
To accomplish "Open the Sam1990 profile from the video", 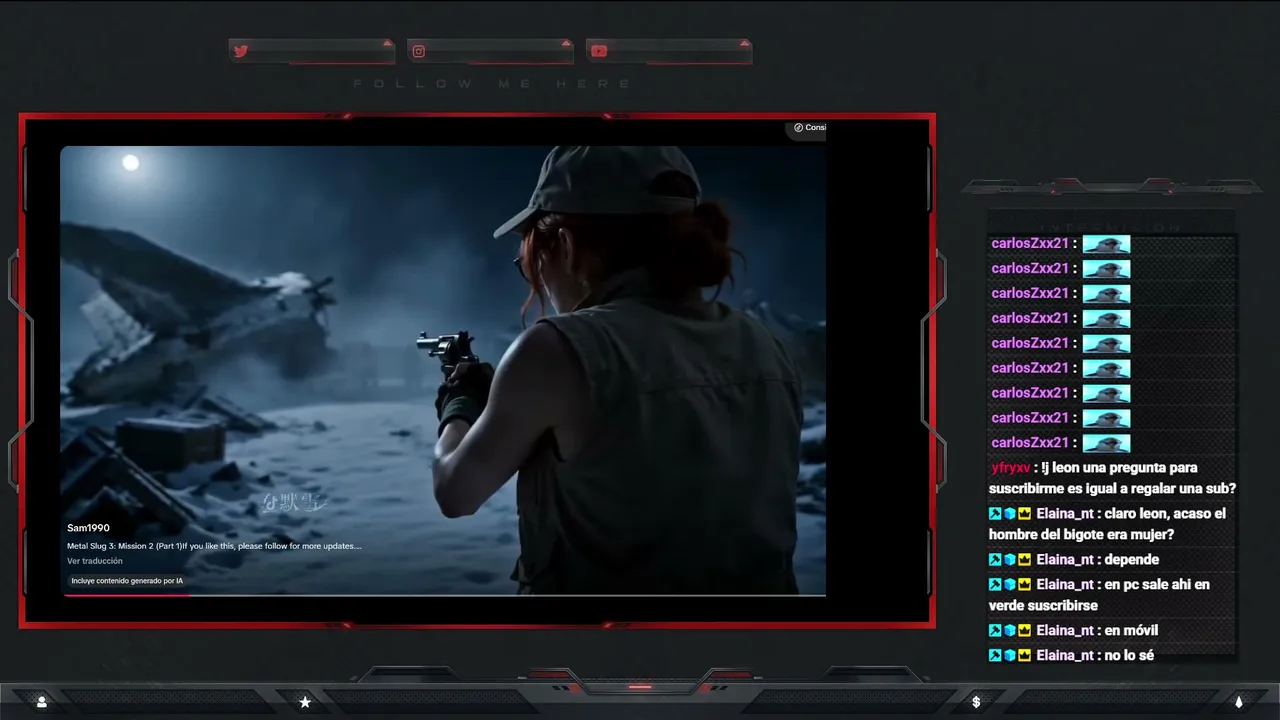I will (x=88, y=528).
